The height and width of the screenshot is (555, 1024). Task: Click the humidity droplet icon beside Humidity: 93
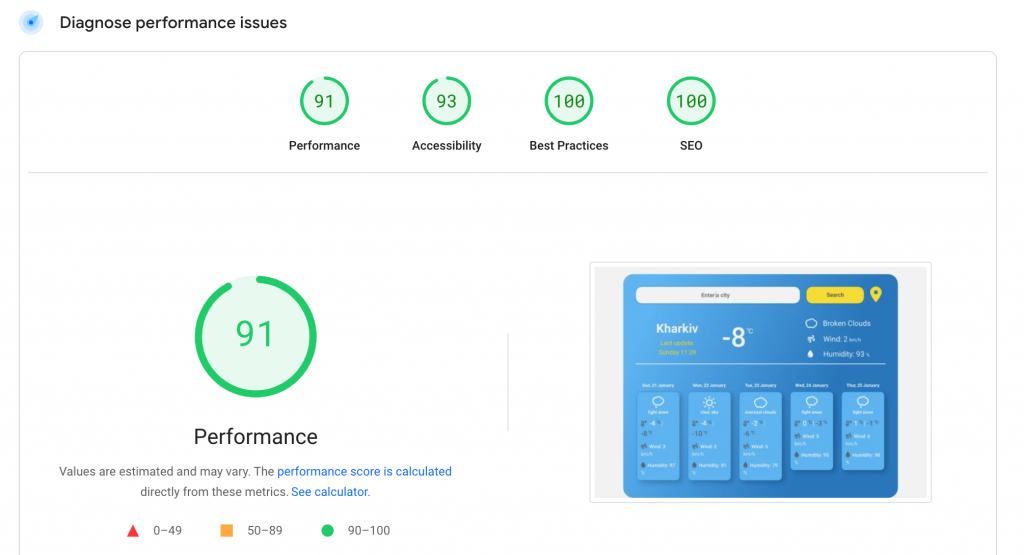[811, 354]
